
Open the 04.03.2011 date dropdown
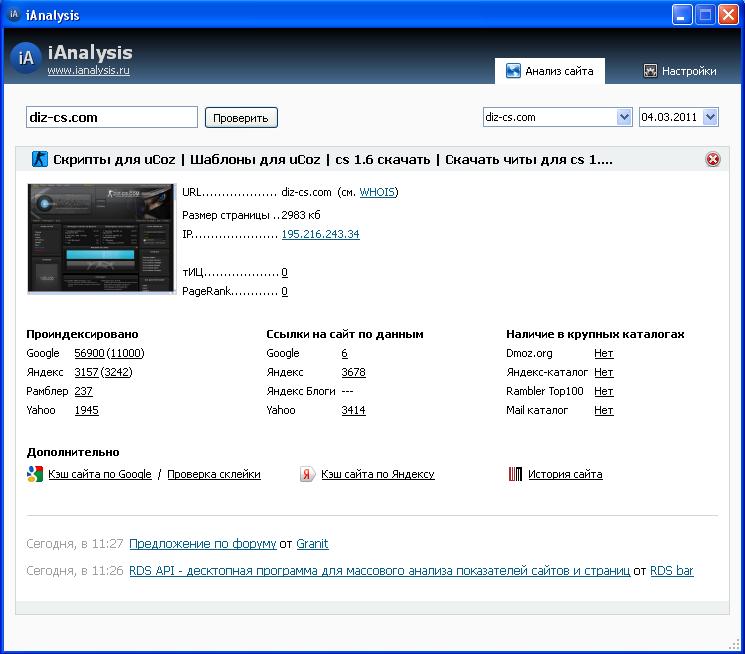(710, 117)
